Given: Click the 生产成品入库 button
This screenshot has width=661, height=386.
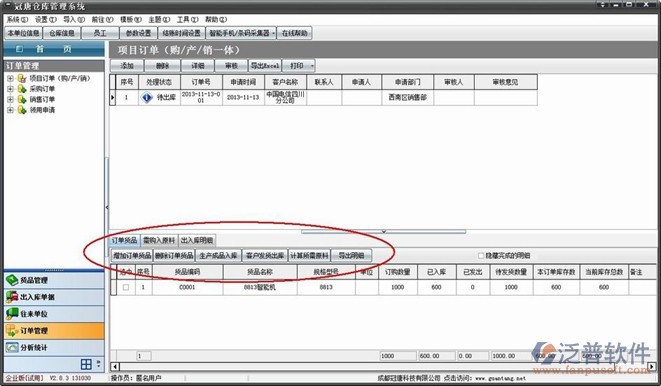Looking at the screenshot, I should tap(218, 255).
